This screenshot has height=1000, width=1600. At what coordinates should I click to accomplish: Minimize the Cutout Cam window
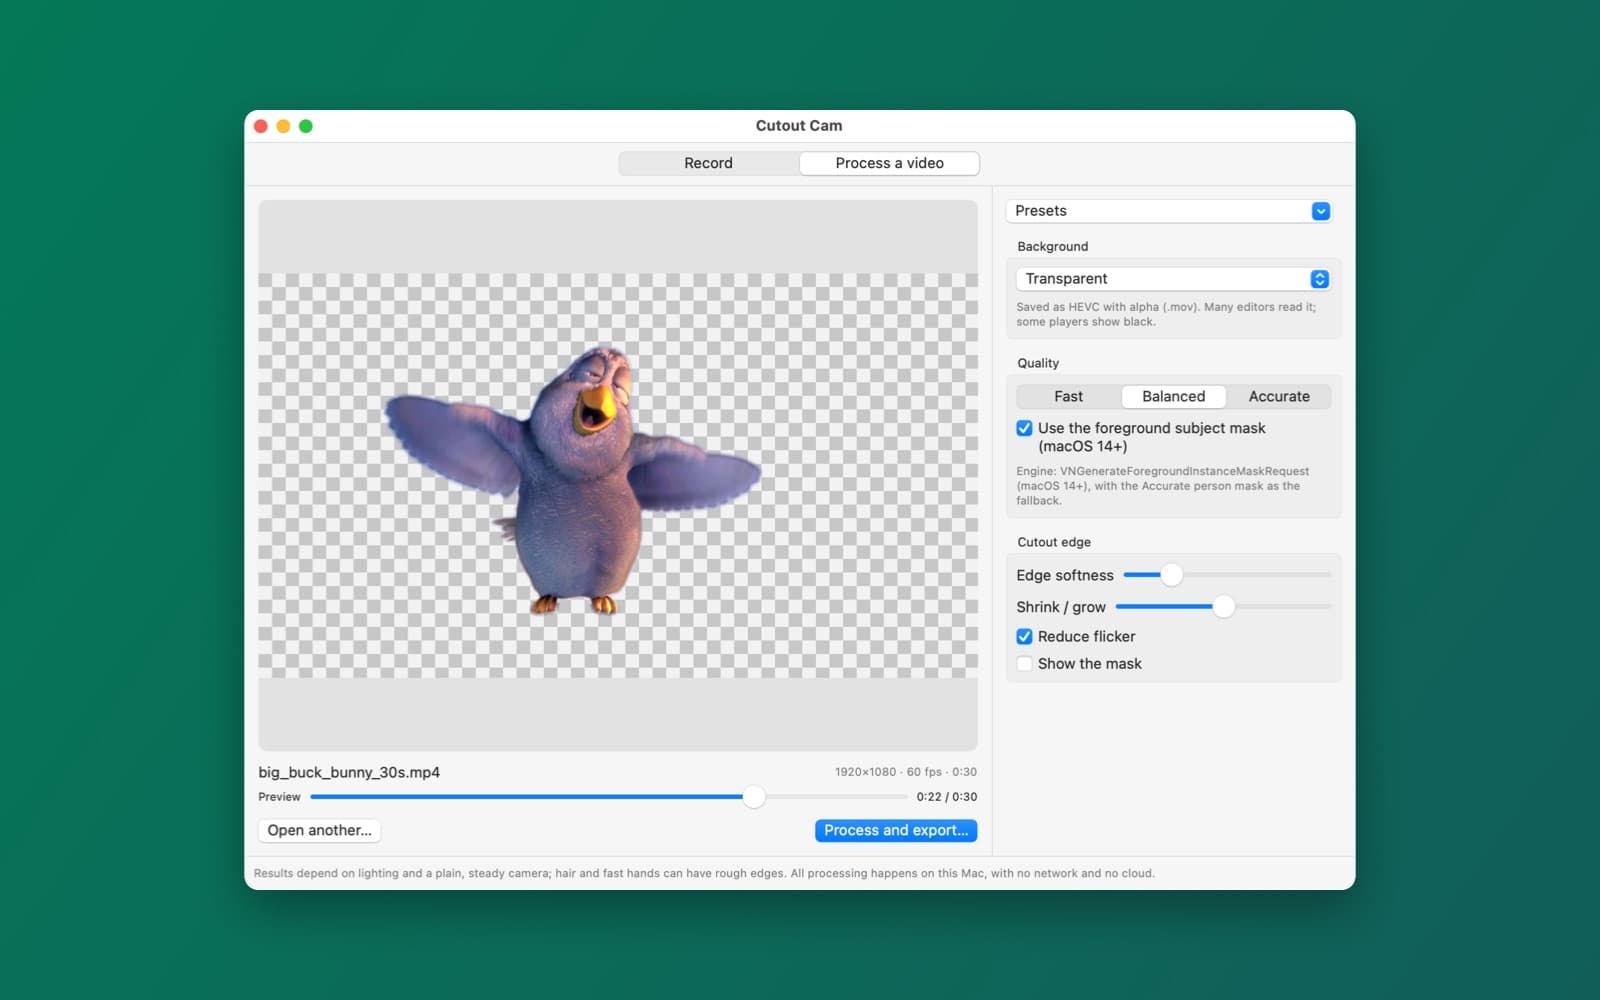pos(283,126)
